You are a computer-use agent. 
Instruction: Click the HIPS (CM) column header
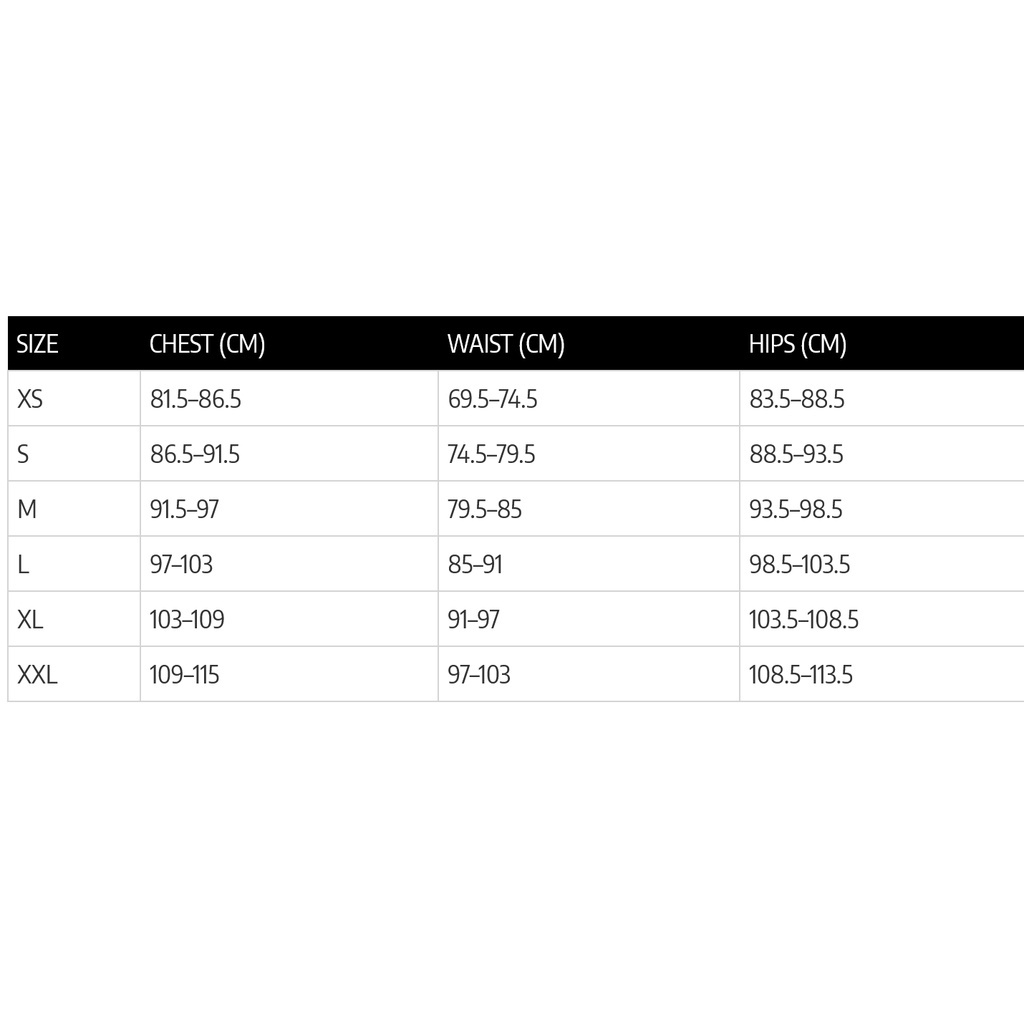click(798, 344)
